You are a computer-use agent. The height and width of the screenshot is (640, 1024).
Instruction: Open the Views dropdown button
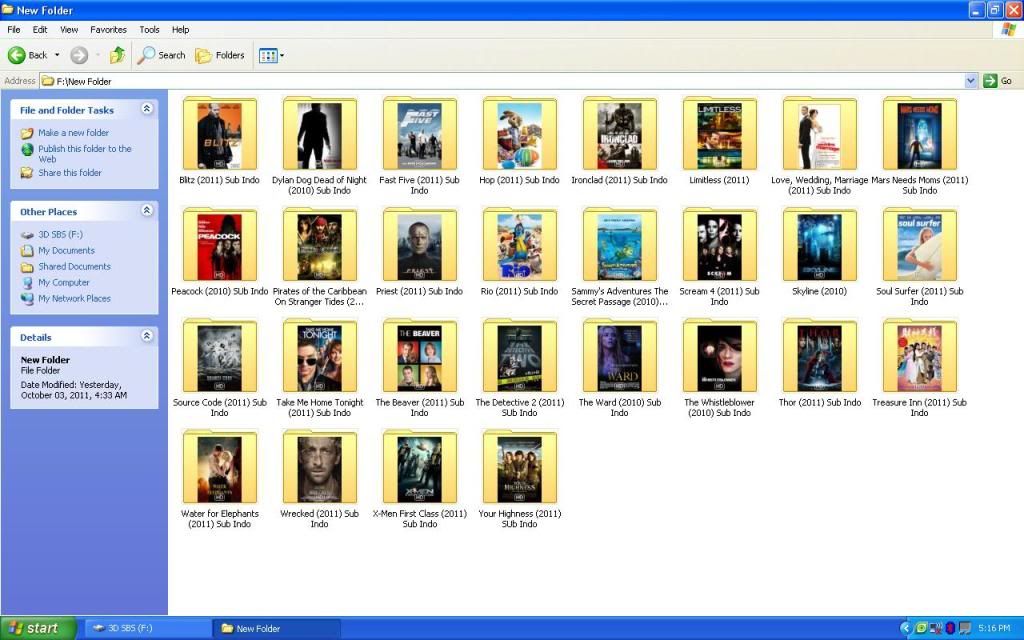point(271,56)
